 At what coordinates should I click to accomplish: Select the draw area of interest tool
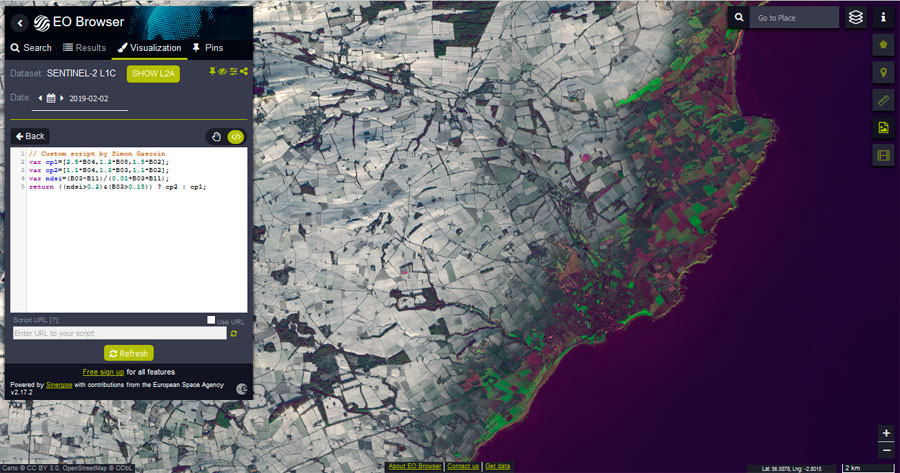[x=883, y=45]
